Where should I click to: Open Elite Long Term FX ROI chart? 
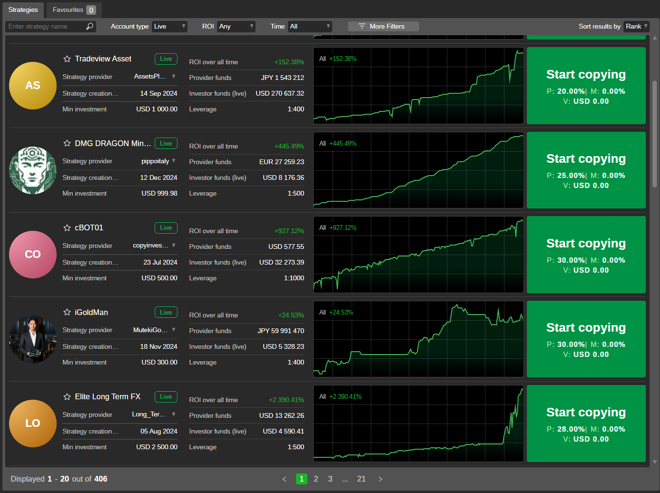coord(418,423)
